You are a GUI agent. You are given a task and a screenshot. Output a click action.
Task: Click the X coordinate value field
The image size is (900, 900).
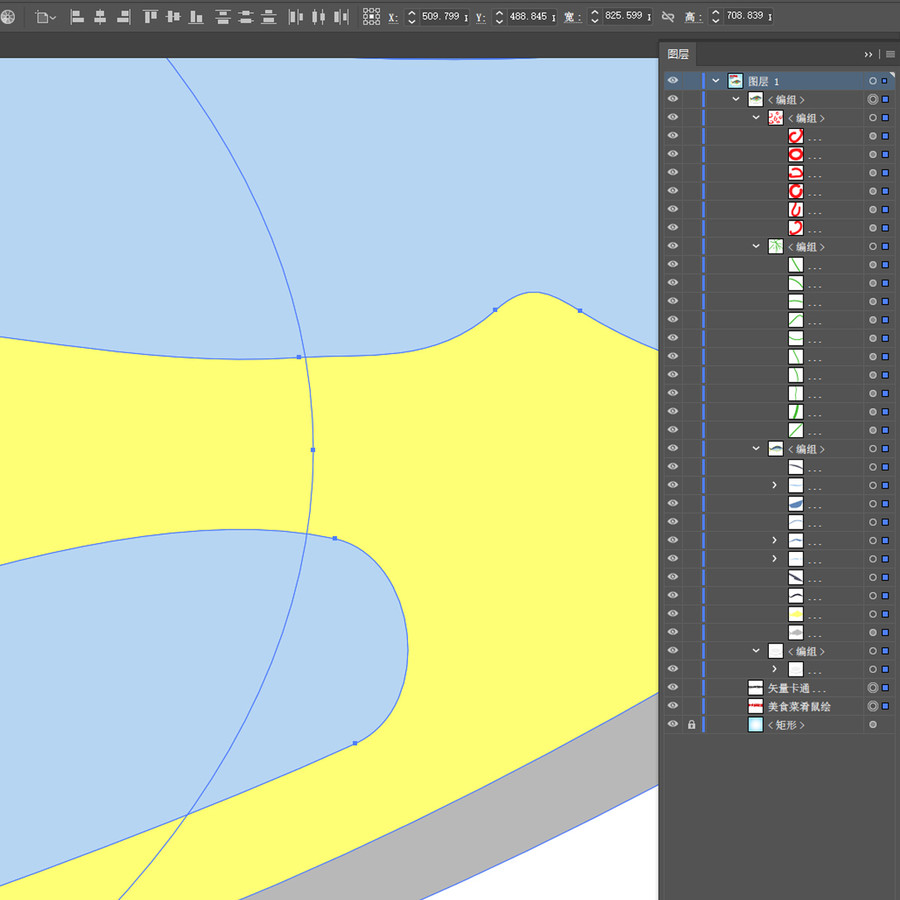point(444,17)
